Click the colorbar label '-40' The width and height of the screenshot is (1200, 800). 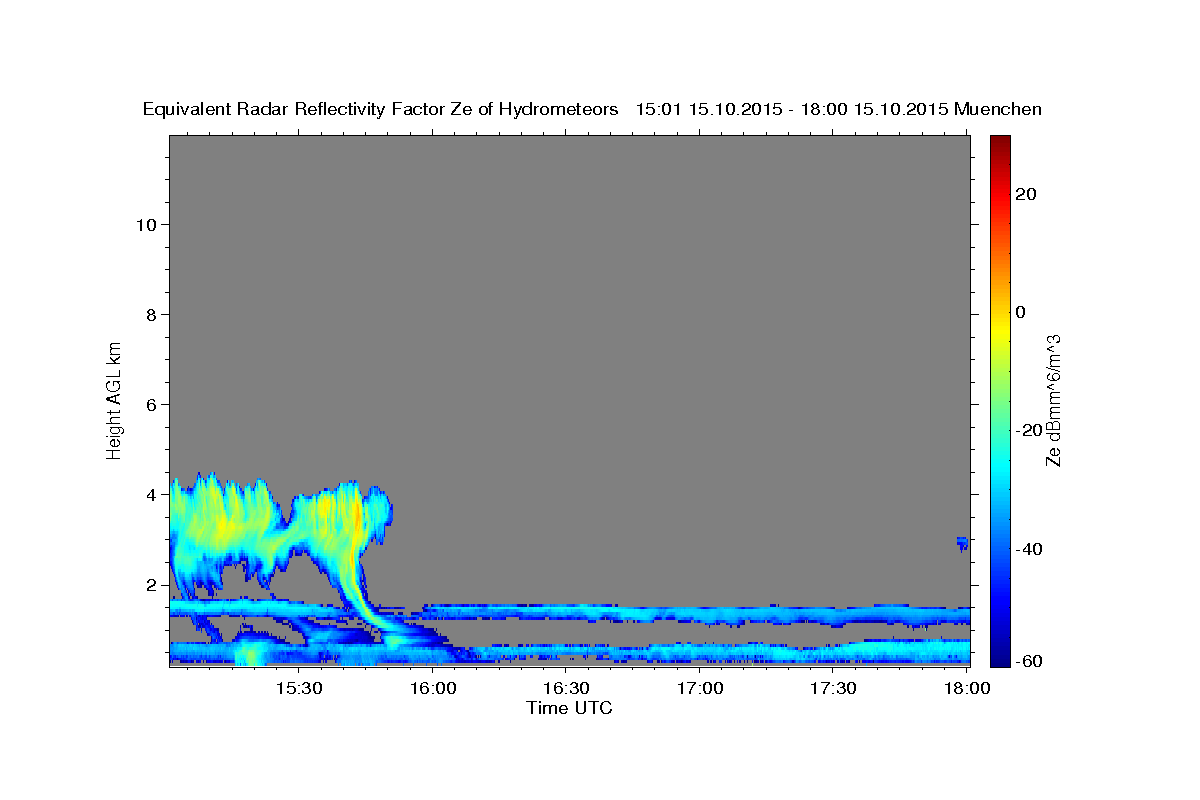click(x=1029, y=549)
